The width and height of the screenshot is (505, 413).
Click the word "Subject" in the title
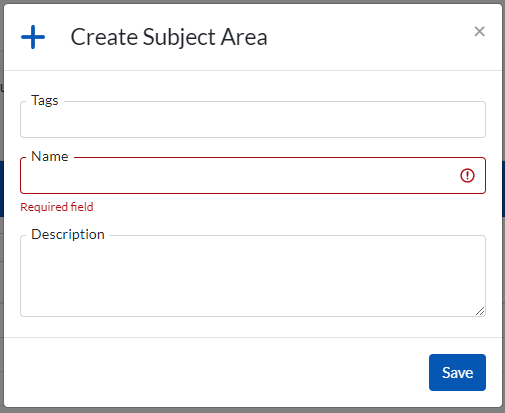(x=179, y=37)
